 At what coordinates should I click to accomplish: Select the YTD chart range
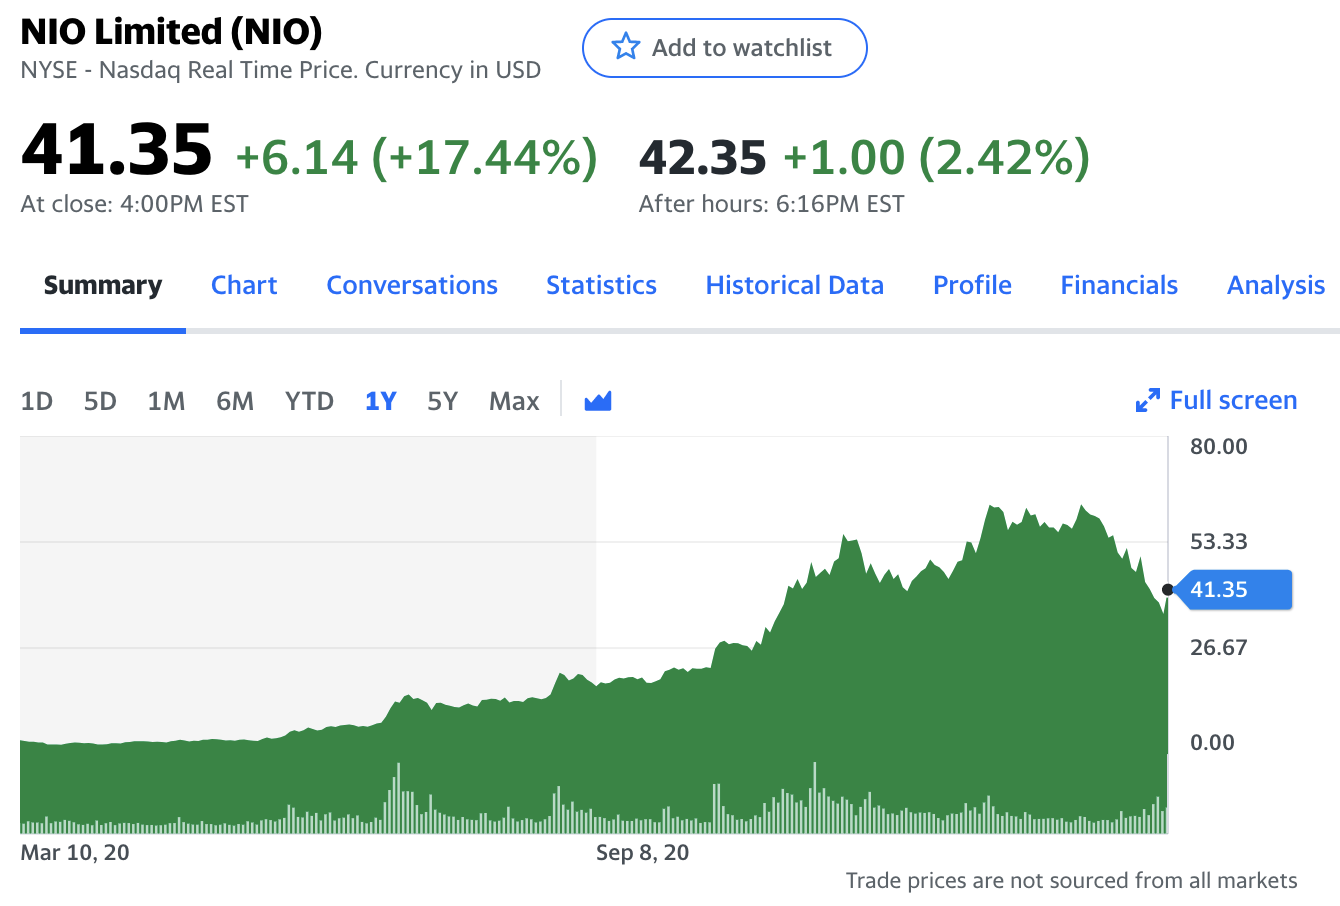click(x=309, y=401)
